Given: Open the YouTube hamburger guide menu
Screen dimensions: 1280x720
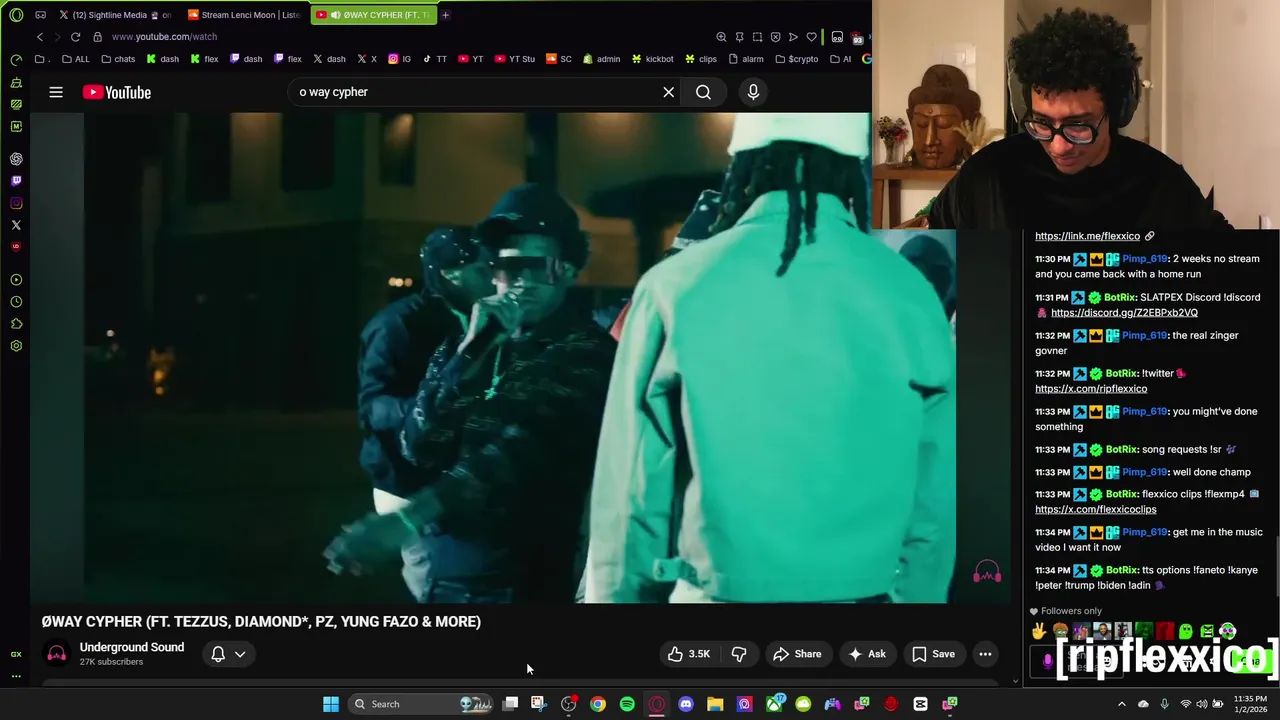Looking at the screenshot, I should click(x=56, y=92).
